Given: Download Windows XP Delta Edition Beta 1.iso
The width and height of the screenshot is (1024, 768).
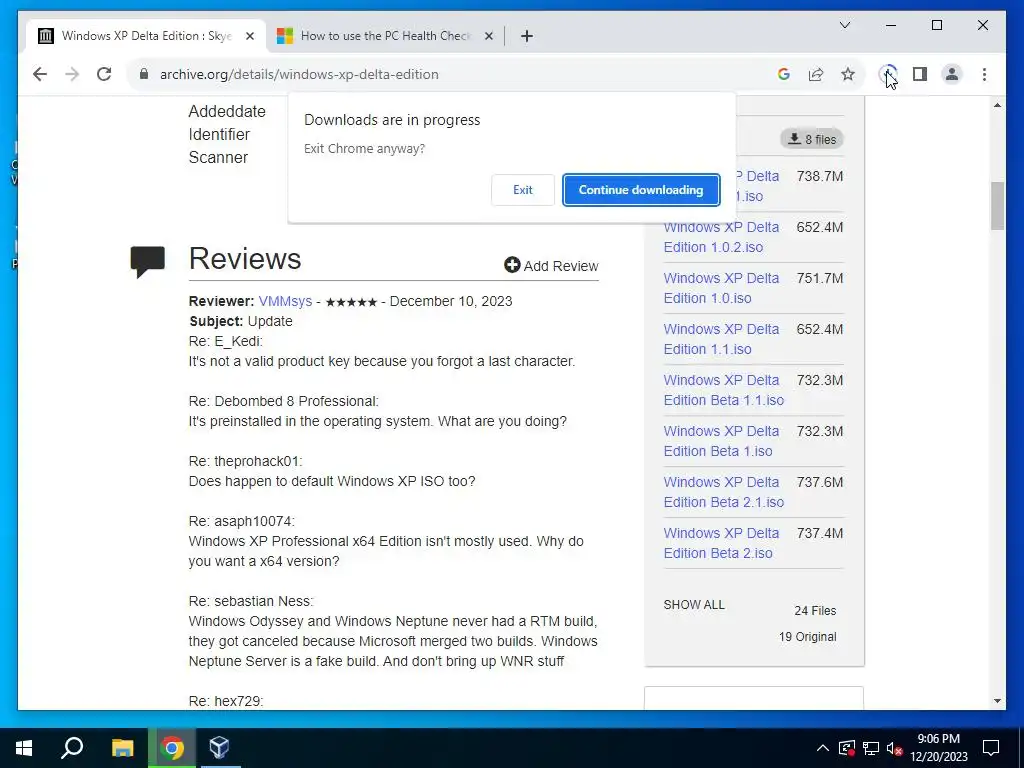Looking at the screenshot, I should pos(721,441).
